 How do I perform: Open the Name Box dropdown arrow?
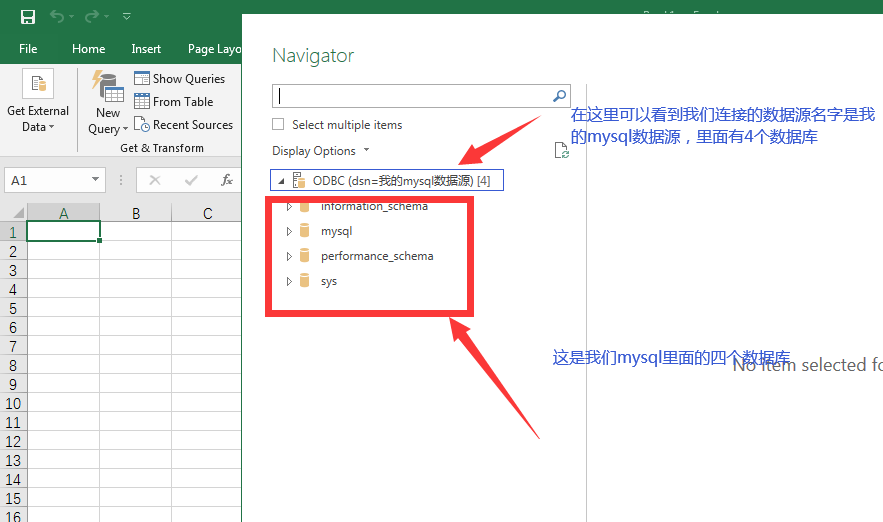(95, 180)
